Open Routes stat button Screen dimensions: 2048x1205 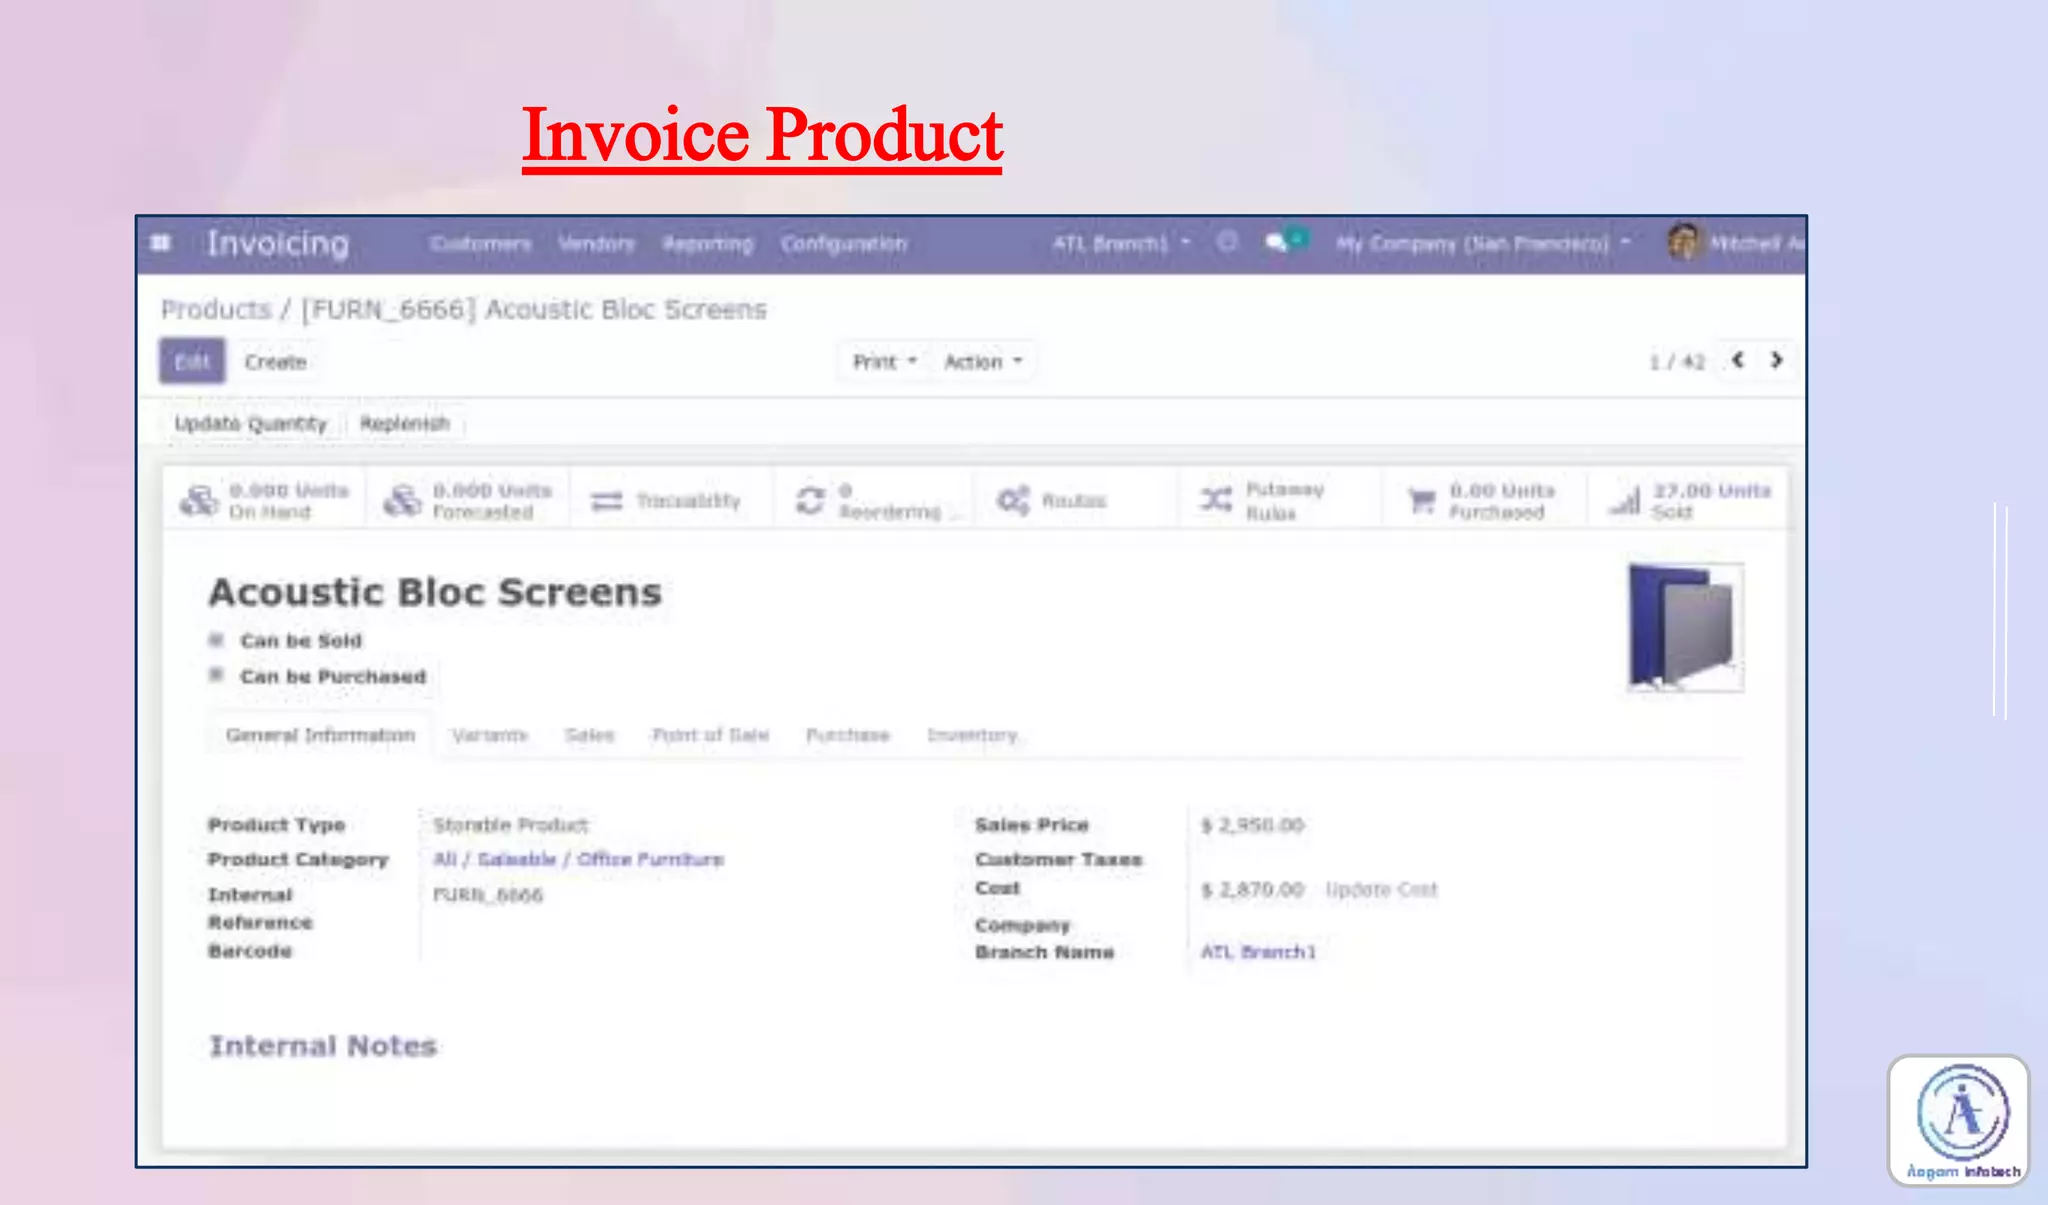[x=1077, y=500]
